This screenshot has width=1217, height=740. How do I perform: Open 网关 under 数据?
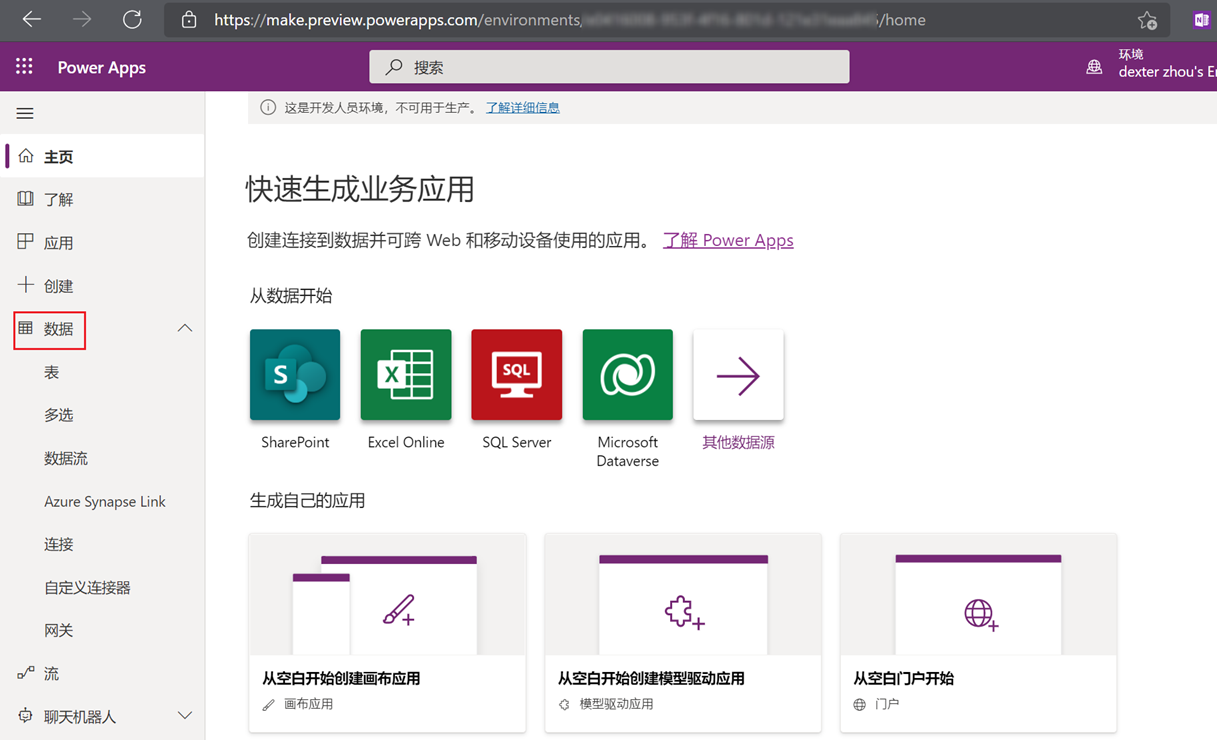(x=59, y=630)
